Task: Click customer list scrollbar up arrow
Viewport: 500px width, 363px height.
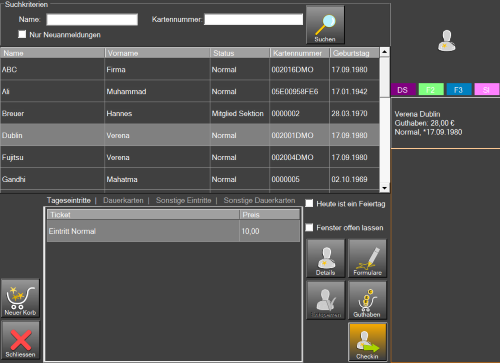Action: pos(385,52)
